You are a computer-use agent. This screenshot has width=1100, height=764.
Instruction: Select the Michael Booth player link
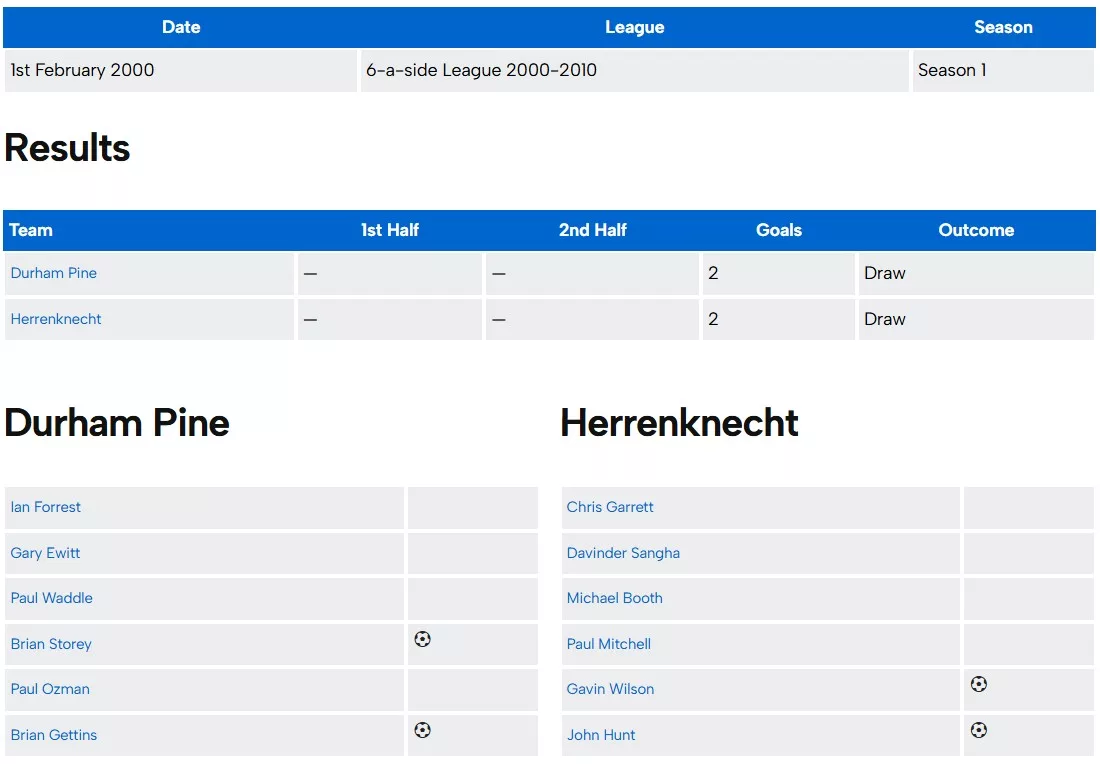click(615, 598)
